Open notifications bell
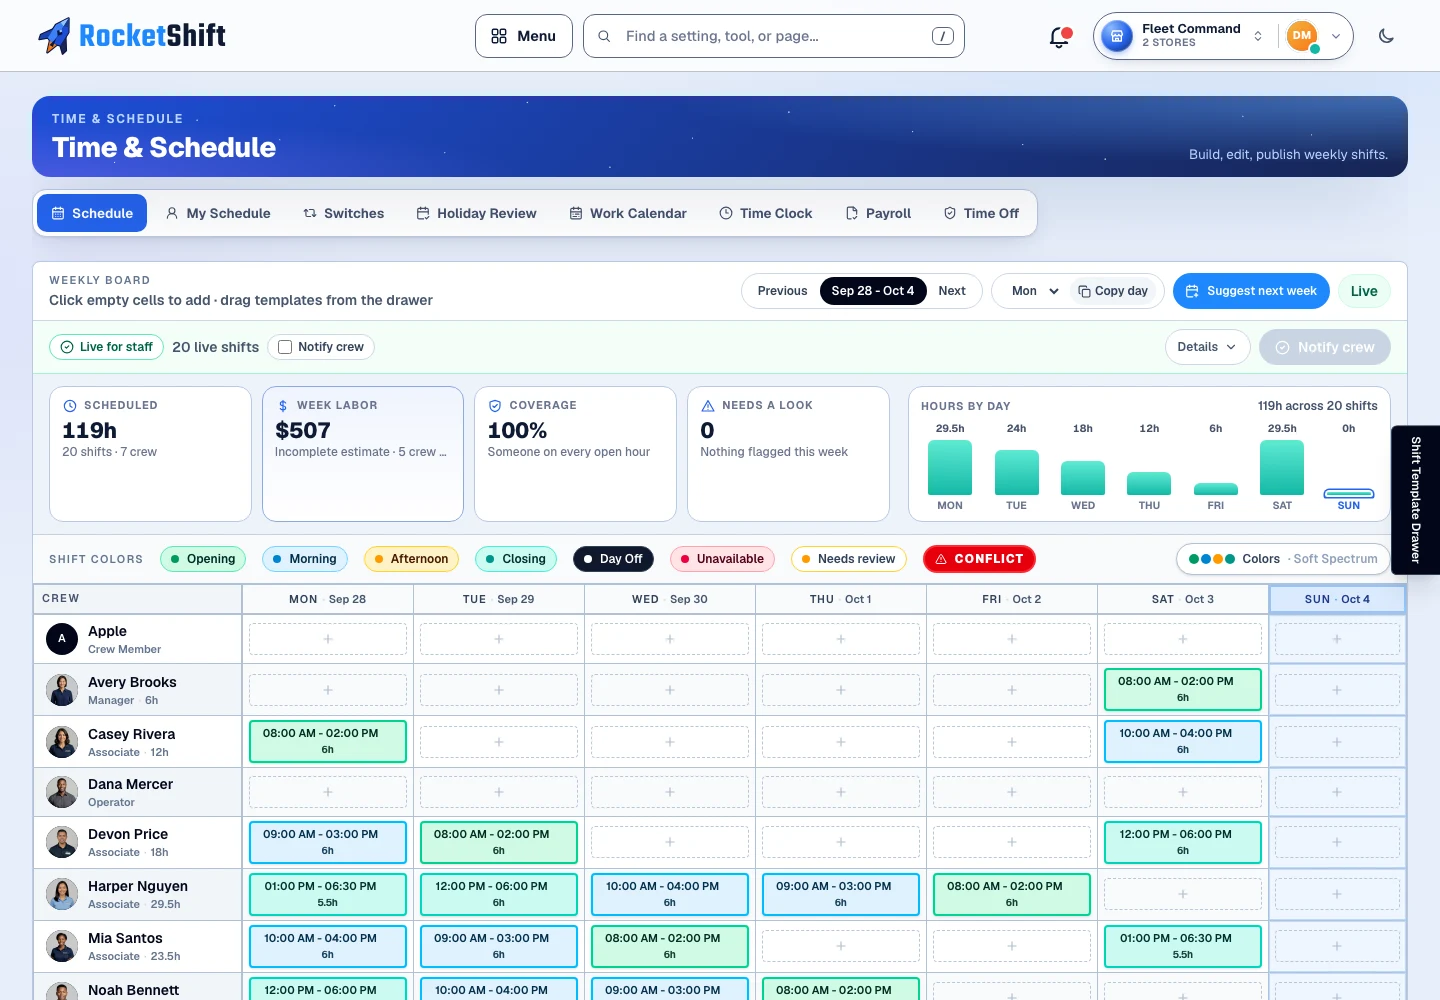The height and width of the screenshot is (1000, 1440). point(1059,37)
